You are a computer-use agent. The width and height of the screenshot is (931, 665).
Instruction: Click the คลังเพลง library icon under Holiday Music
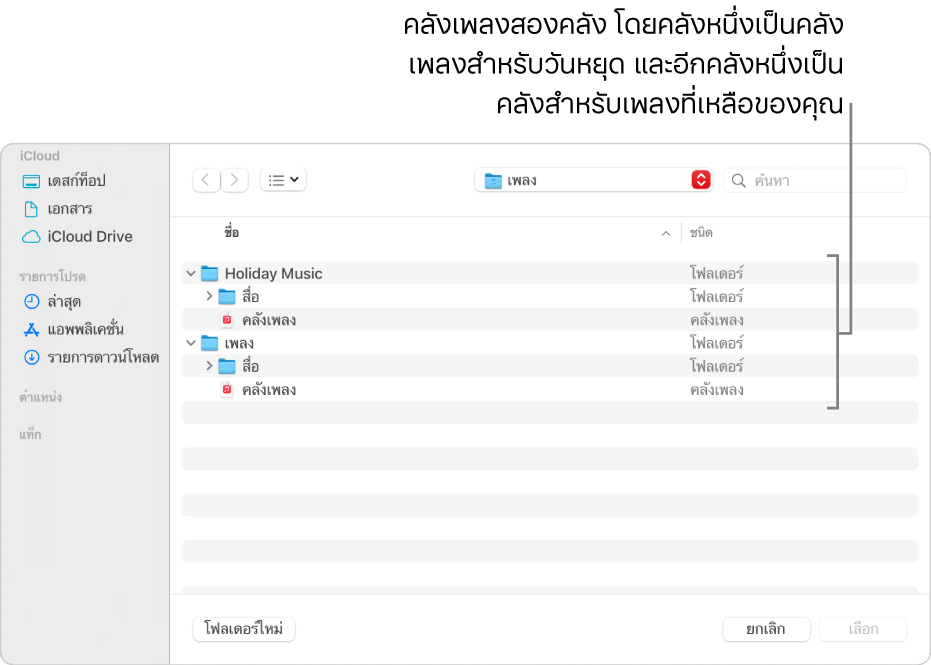tap(227, 319)
